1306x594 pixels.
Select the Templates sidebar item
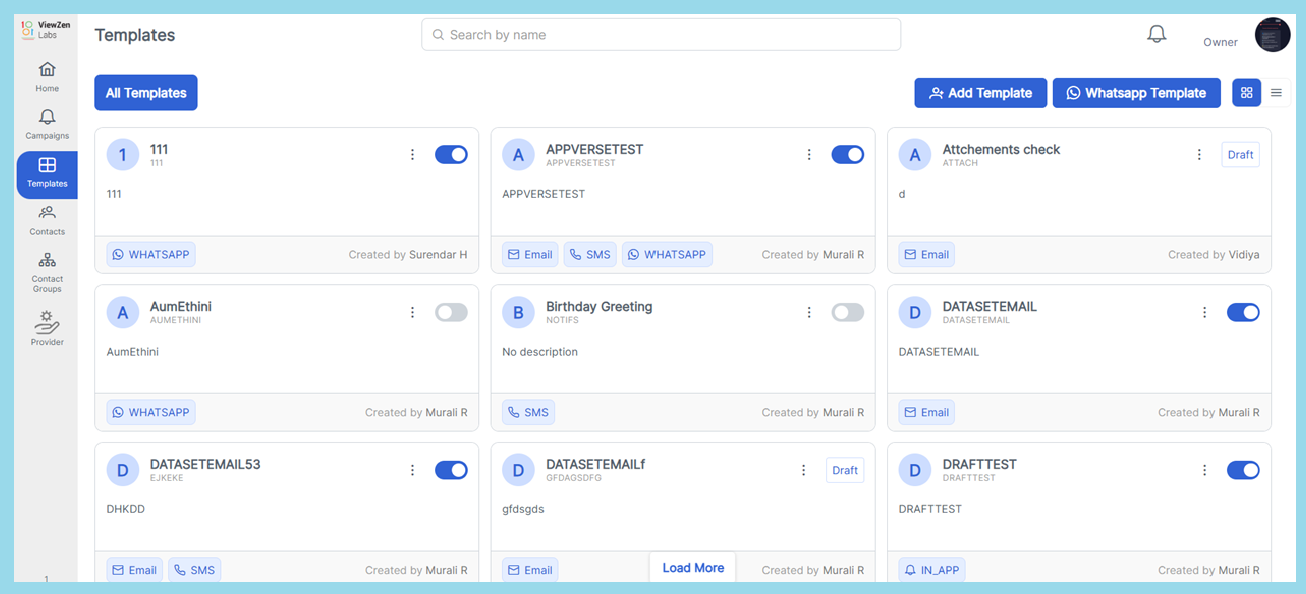click(47, 172)
